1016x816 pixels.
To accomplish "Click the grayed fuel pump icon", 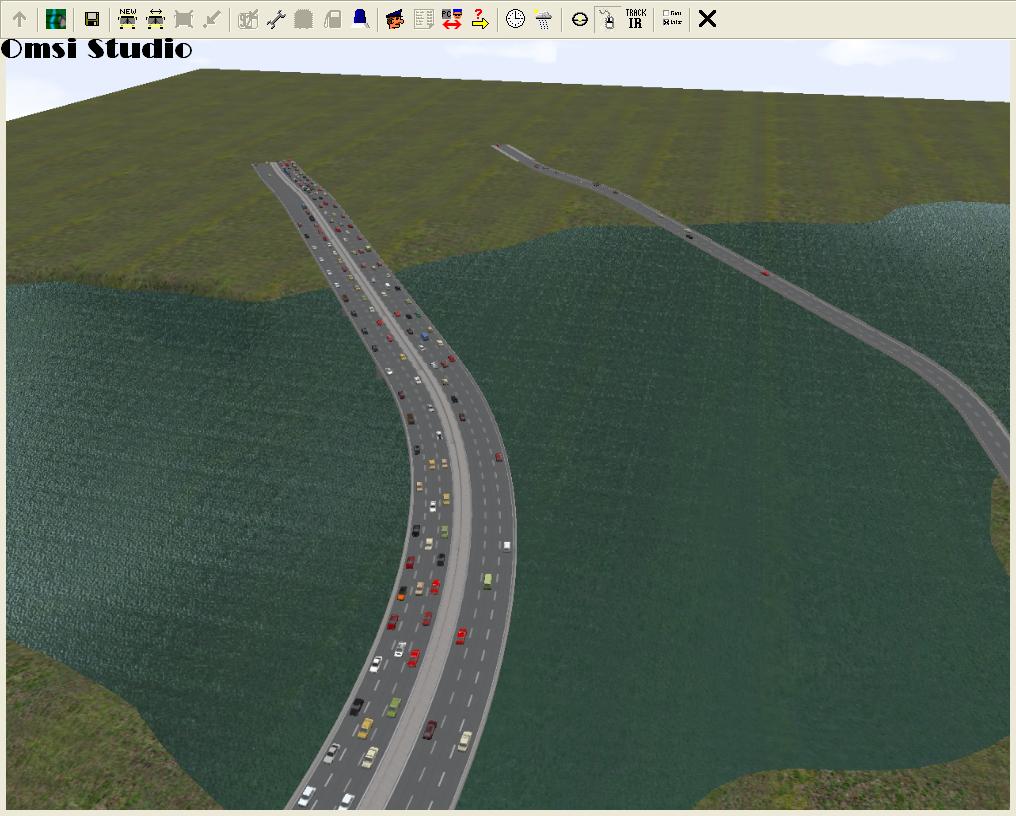I will 332,19.
